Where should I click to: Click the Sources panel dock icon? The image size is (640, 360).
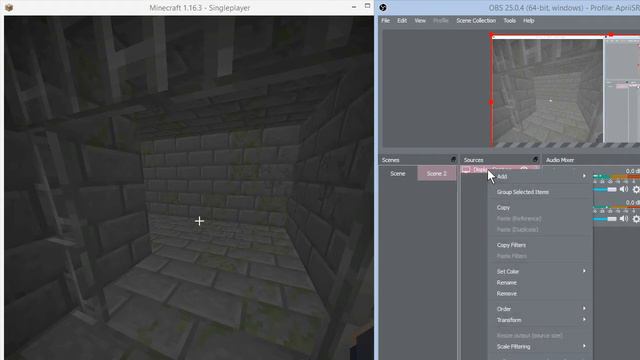point(535,160)
